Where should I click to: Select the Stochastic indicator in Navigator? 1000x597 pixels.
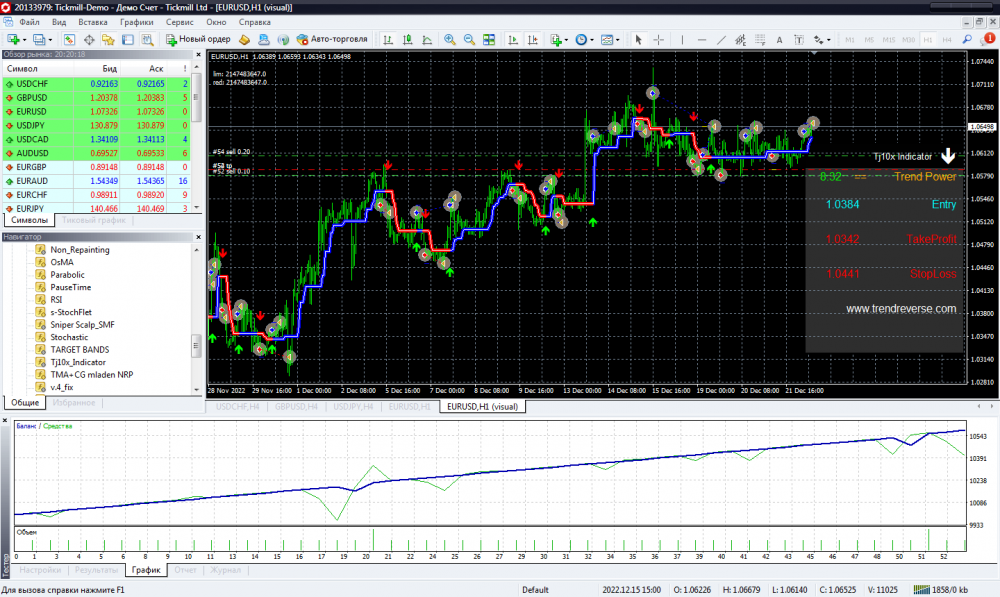69,337
